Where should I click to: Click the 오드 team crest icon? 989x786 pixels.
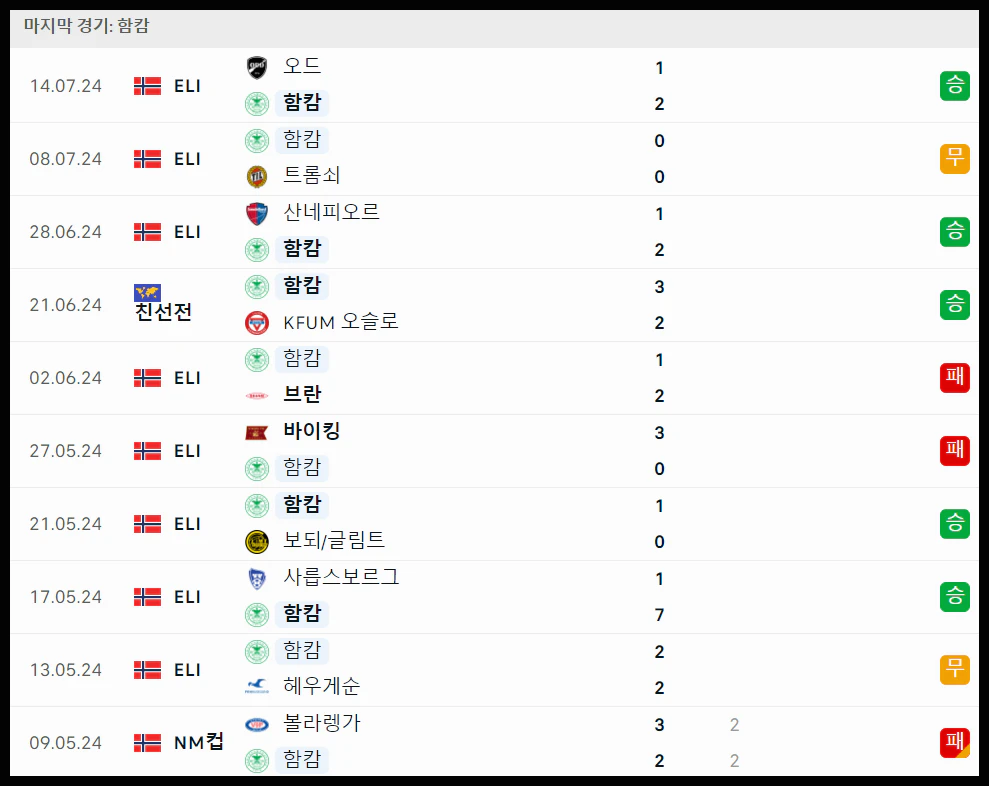click(x=257, y=67)
